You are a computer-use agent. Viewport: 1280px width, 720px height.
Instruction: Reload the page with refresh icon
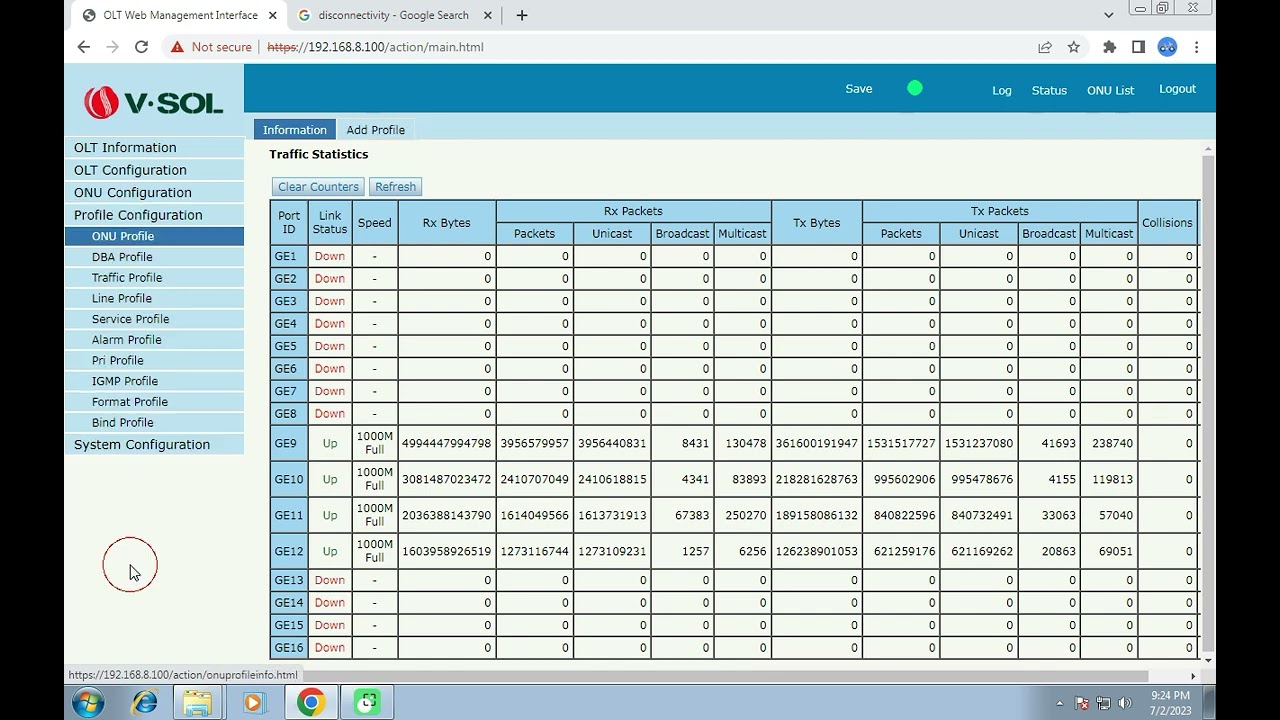(141, 47)
